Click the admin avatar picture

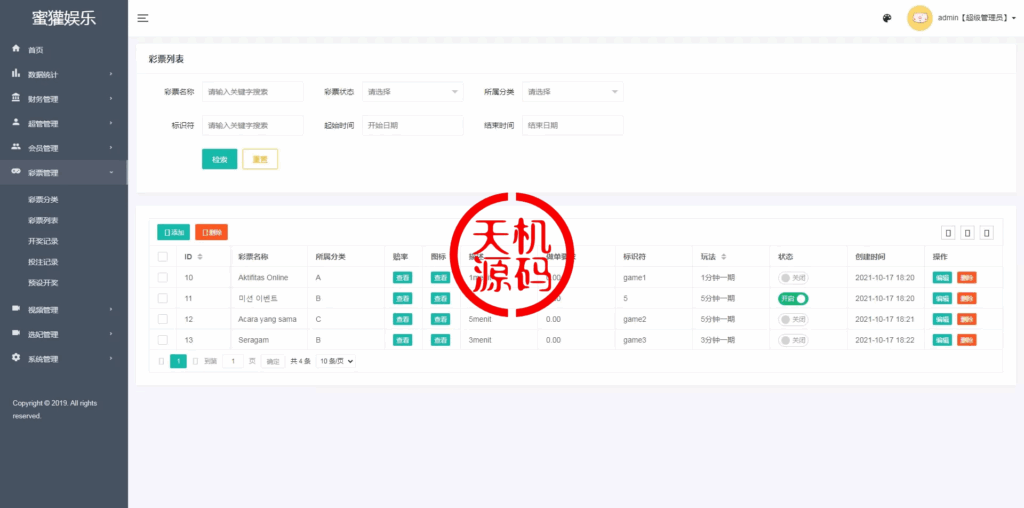coord(919,18)
